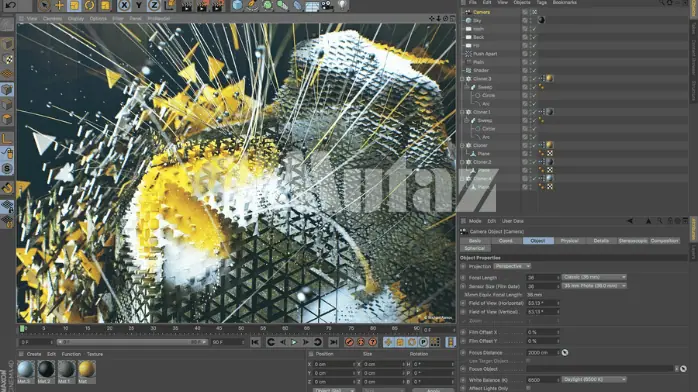The image size is (698, 392).
Task: Toggle layer box for Shader row
Action: 525,70
